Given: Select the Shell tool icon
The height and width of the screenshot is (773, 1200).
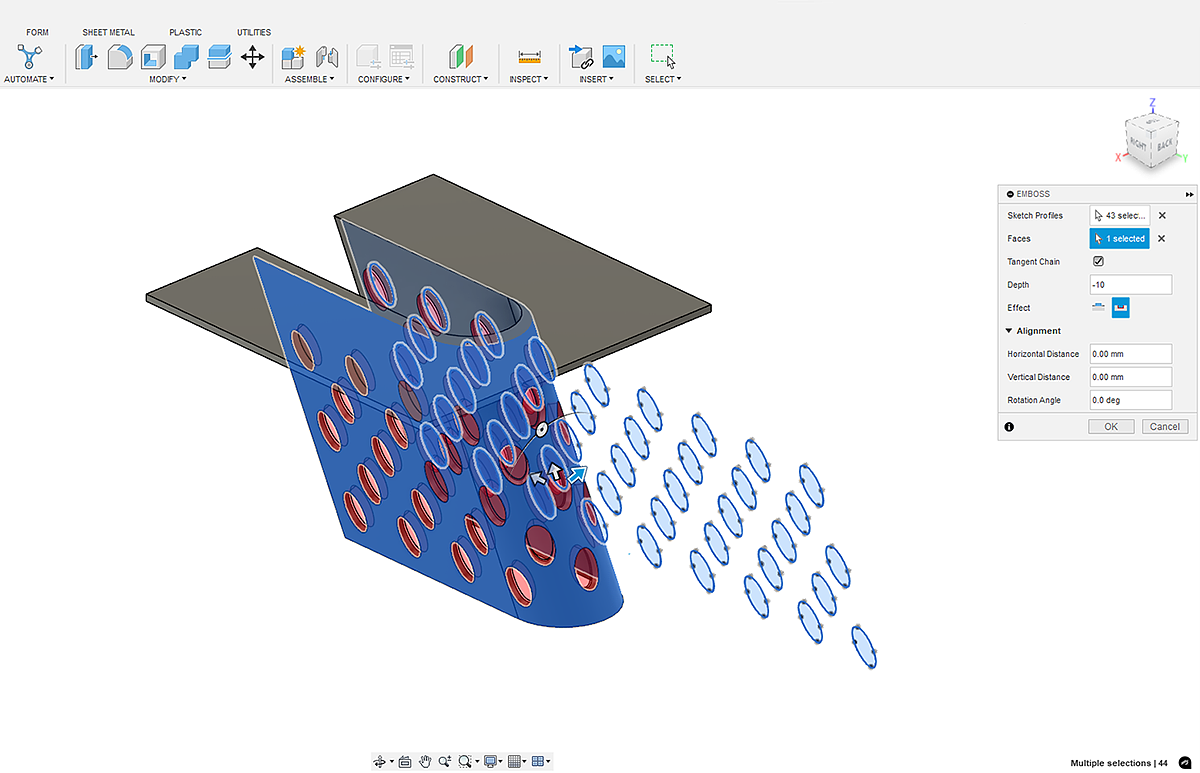Looking at the screenshot, I should [153, 57].
